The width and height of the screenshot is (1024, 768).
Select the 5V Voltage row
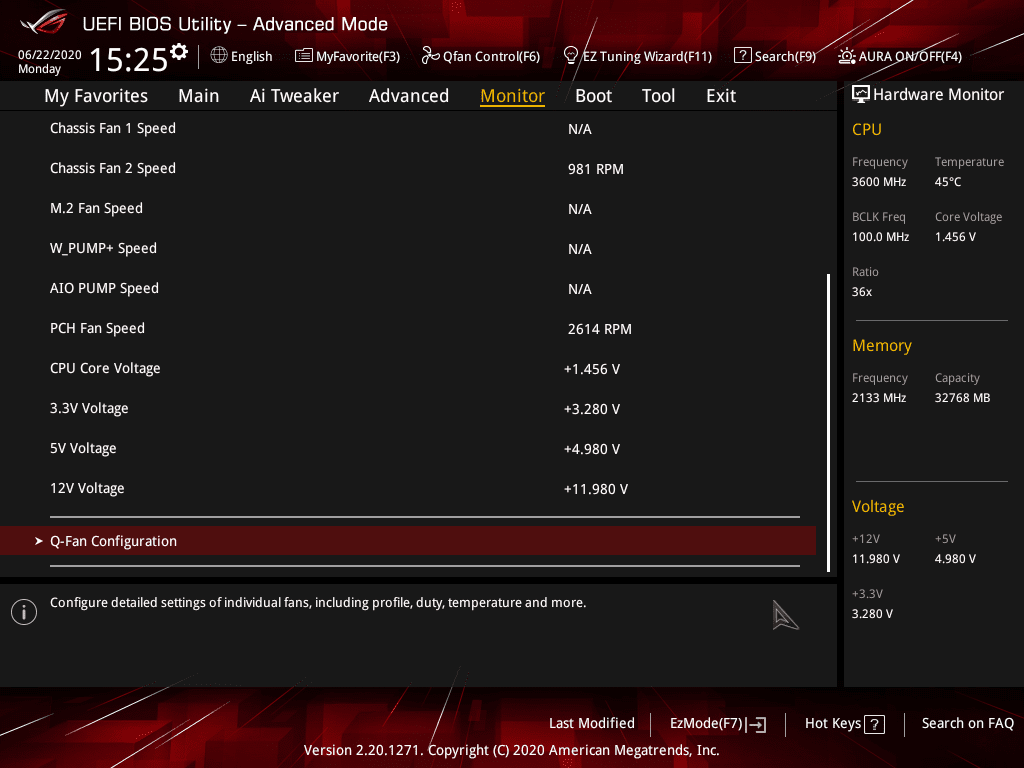coord(408,449)
